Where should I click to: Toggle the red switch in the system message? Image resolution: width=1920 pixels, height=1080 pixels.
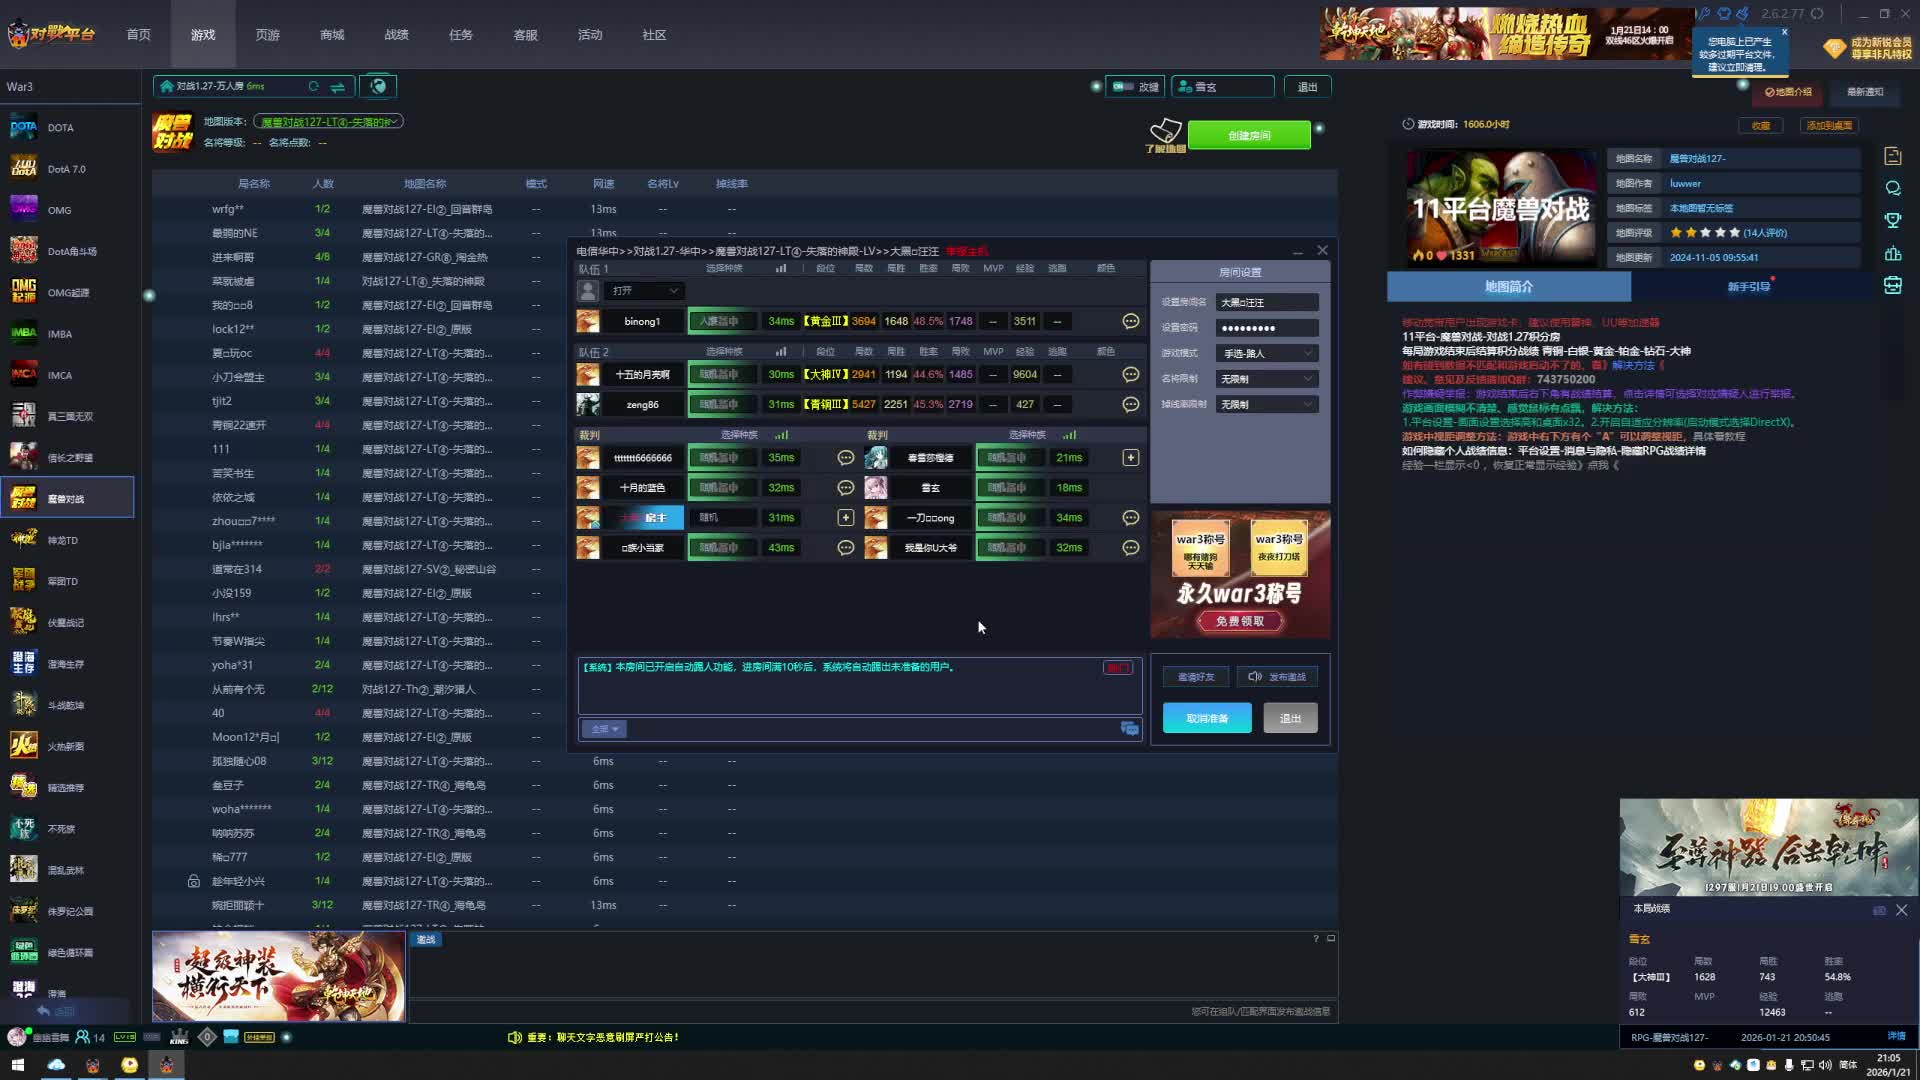tap(1116, 667)
